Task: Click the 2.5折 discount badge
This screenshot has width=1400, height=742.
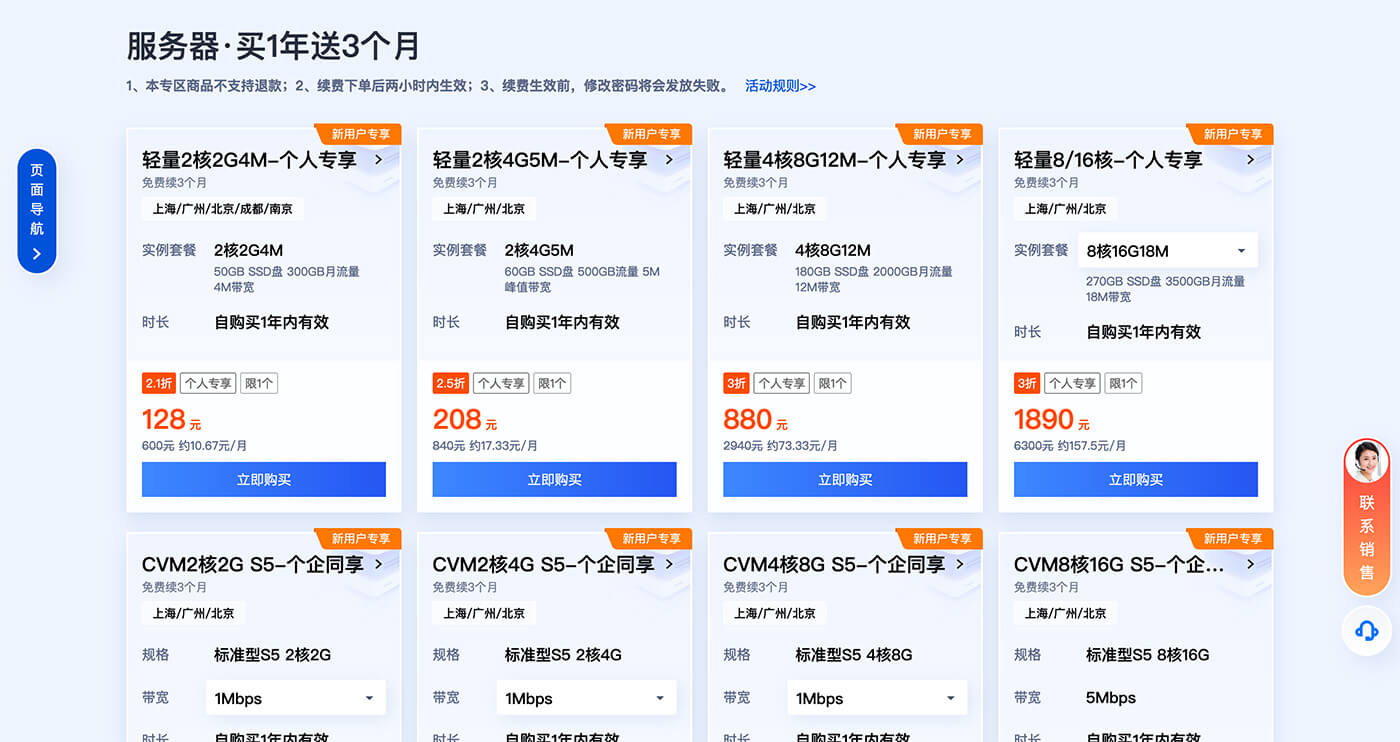Action: (x=450, y=383)
